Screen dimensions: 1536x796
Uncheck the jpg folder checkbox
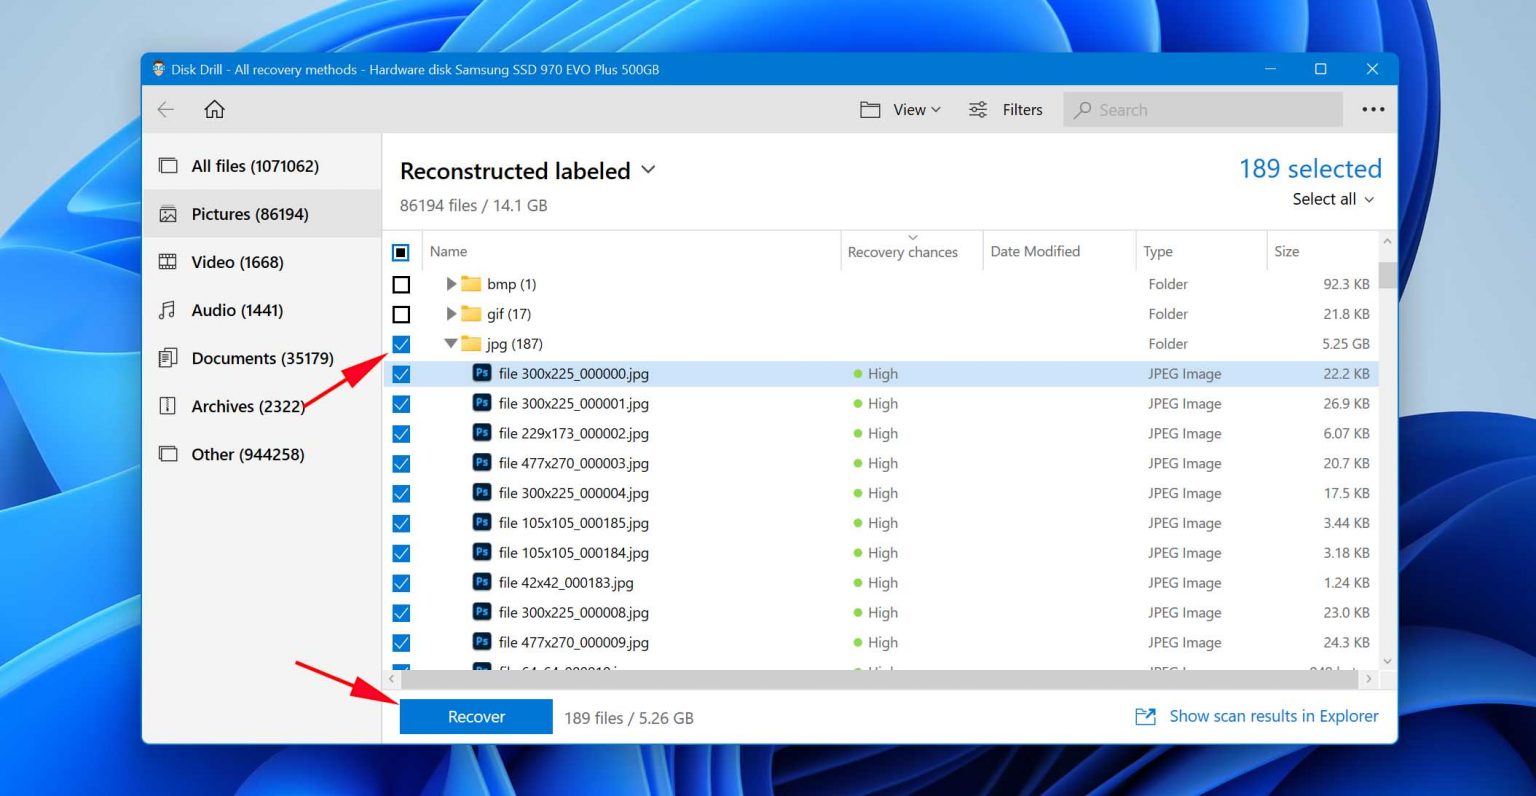coord(401,344)
